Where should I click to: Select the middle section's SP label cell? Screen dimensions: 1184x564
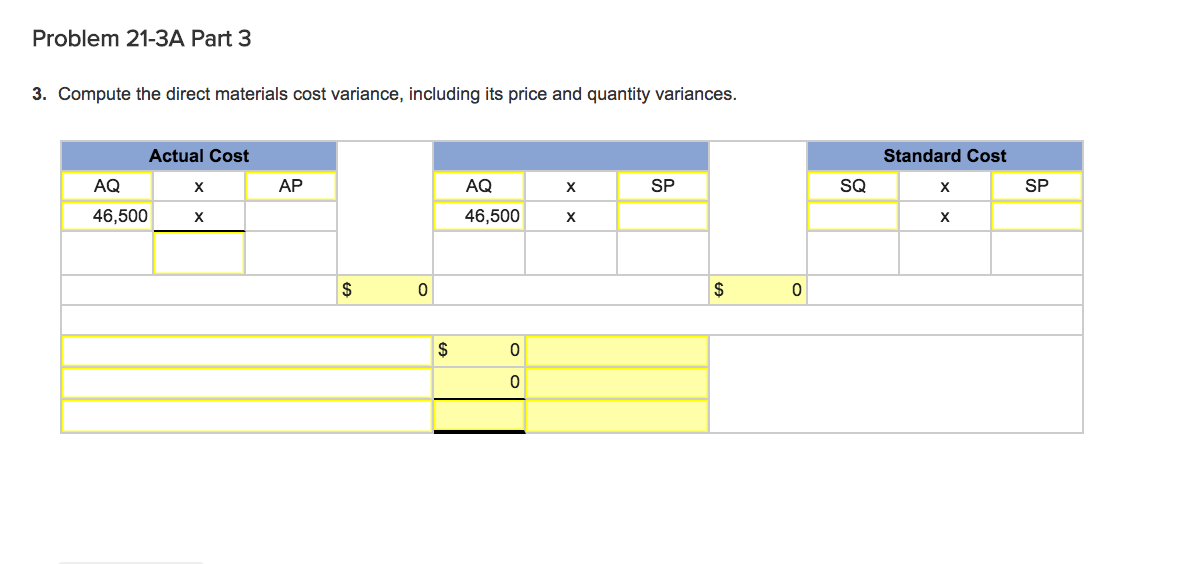click(x=662, y=186)
